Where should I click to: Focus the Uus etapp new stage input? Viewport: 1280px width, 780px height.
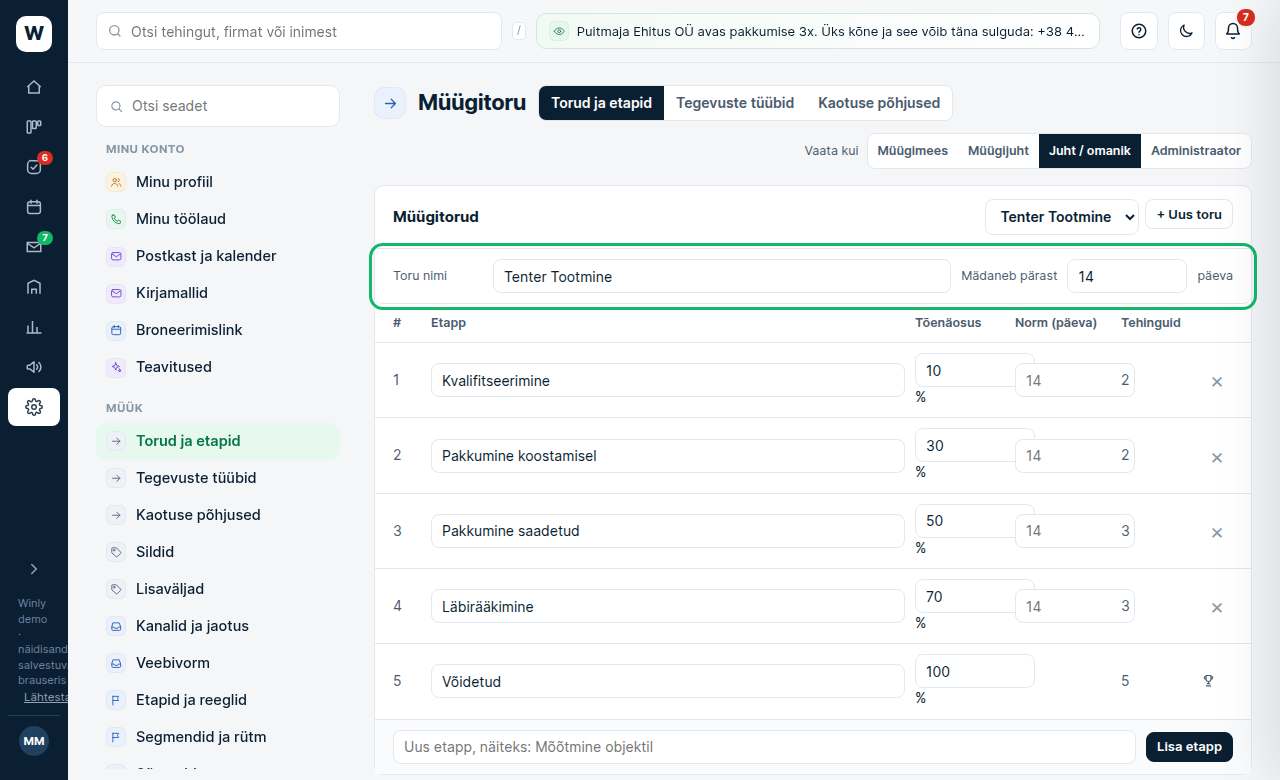pyautogui.click(x=764, y=747)
